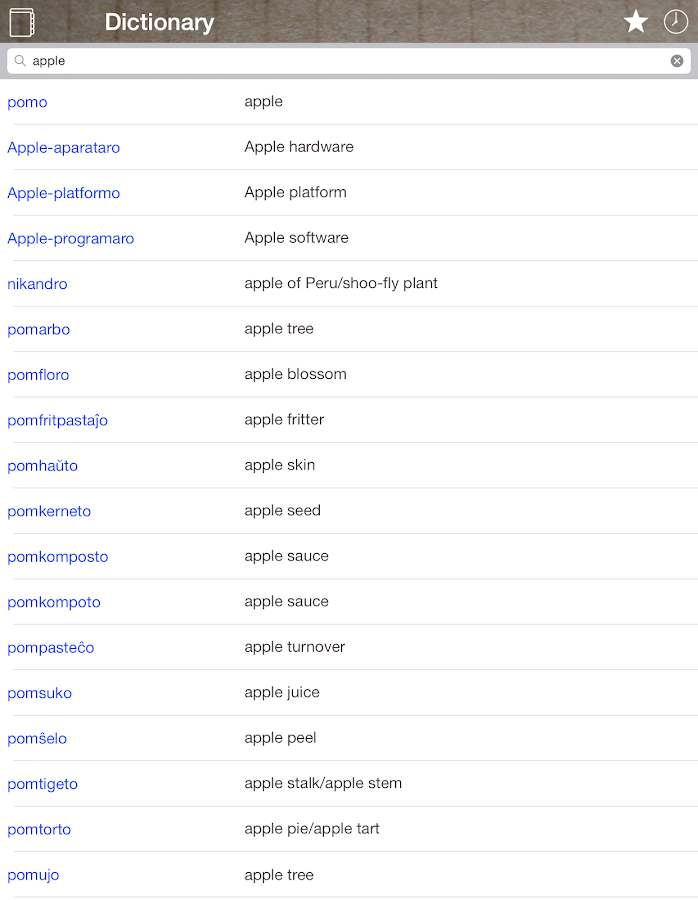The height and width of the screenshot is (900, 698).
Task: Clear the search field with the X
Action: (x=677, y=61)
